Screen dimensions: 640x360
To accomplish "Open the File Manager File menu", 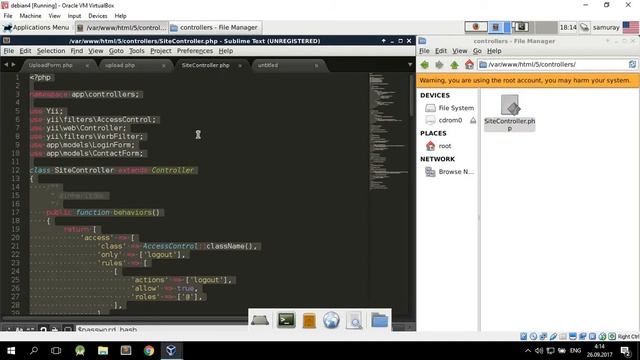I will coord(424,51).
